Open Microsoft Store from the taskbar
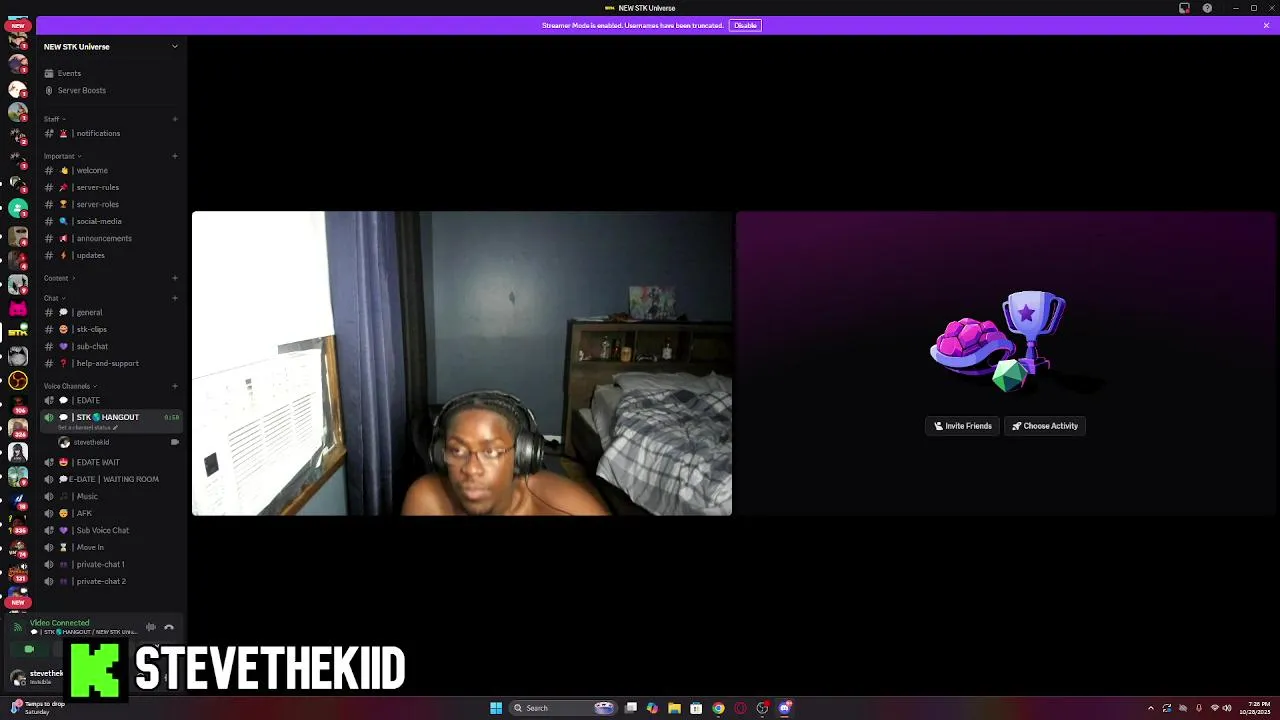Screen dimensions: 1280x720 pos(697,708)
